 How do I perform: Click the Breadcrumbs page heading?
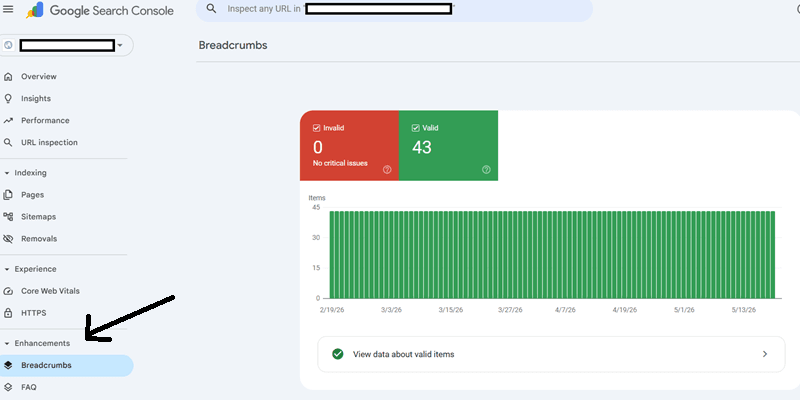(233, 45)
